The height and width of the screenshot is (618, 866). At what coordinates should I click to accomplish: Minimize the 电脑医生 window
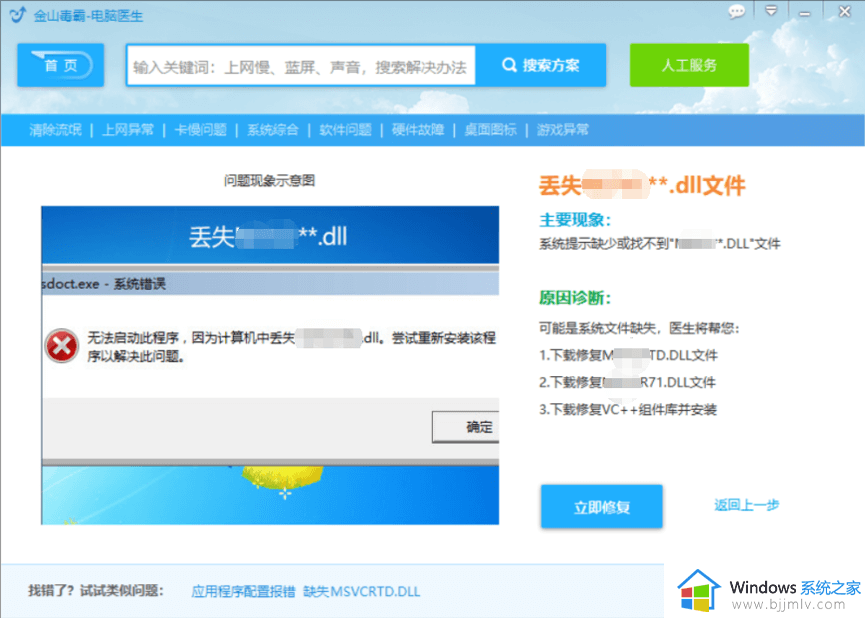coord(805,13)
